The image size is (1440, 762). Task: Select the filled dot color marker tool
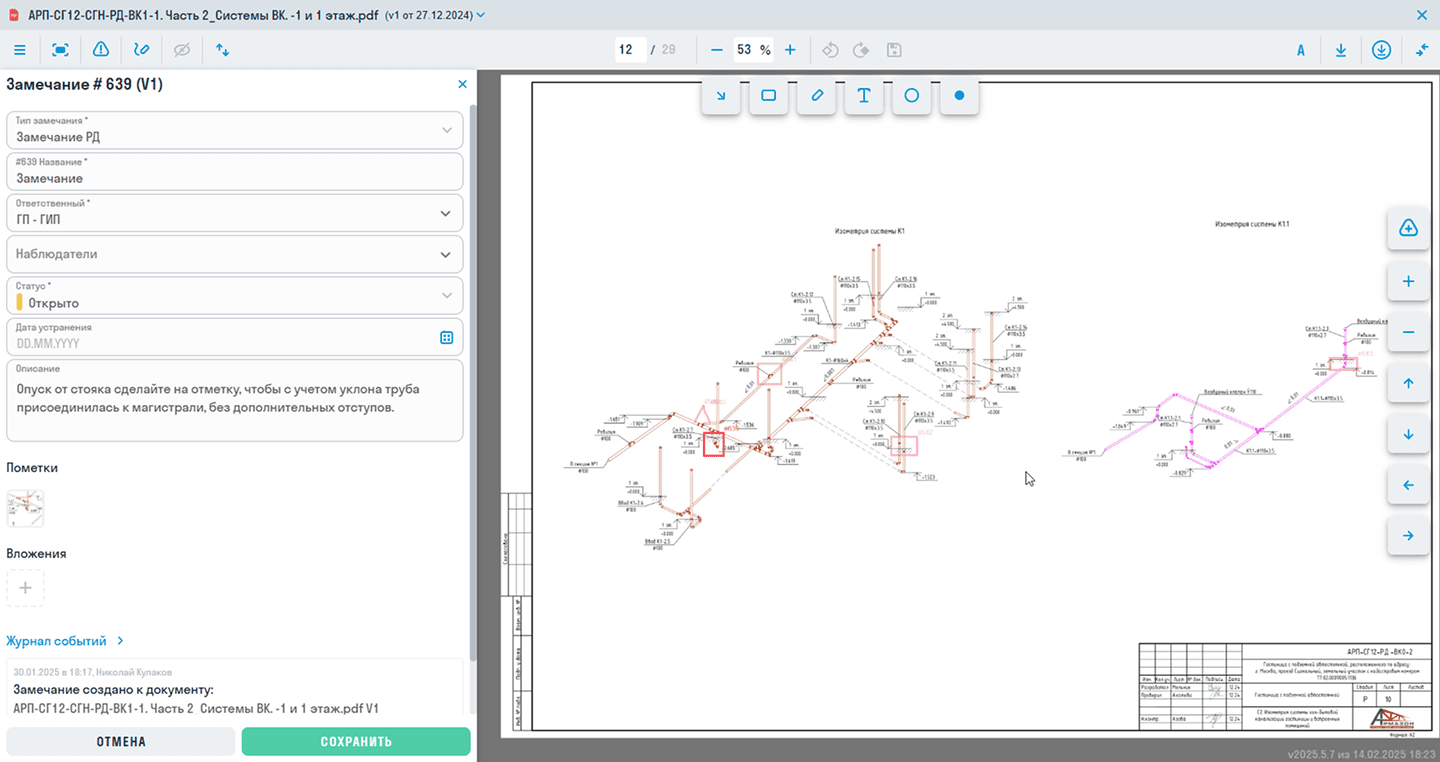coord(959,96)
